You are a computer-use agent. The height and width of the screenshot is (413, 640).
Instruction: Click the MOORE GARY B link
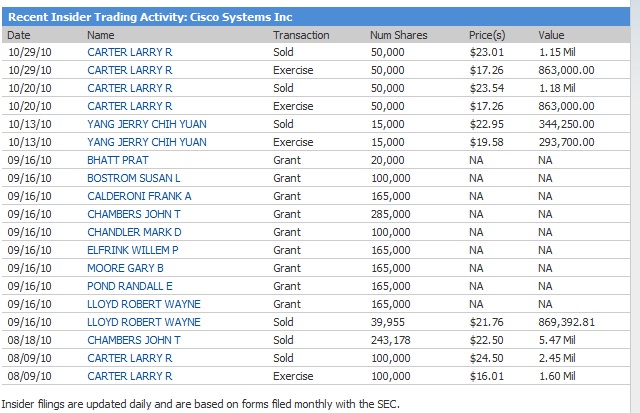click(x=125, y=268)
